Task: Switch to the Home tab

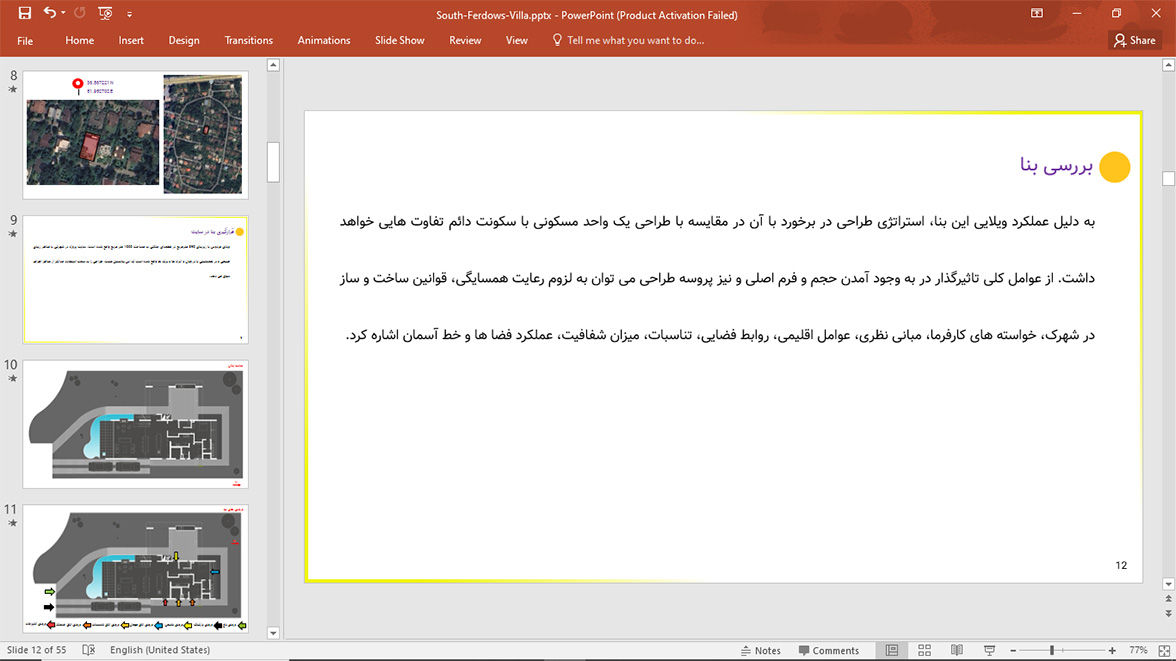Action: click(x=80, y=41)
